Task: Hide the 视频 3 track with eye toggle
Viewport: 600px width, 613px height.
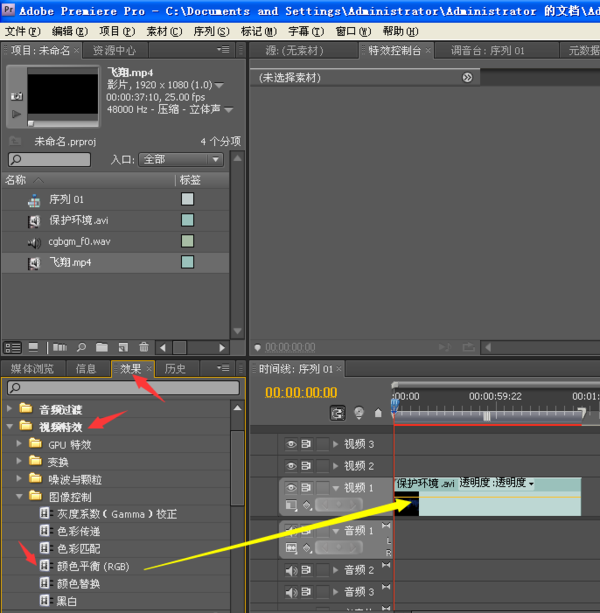Action: click(x=292, y=444)
